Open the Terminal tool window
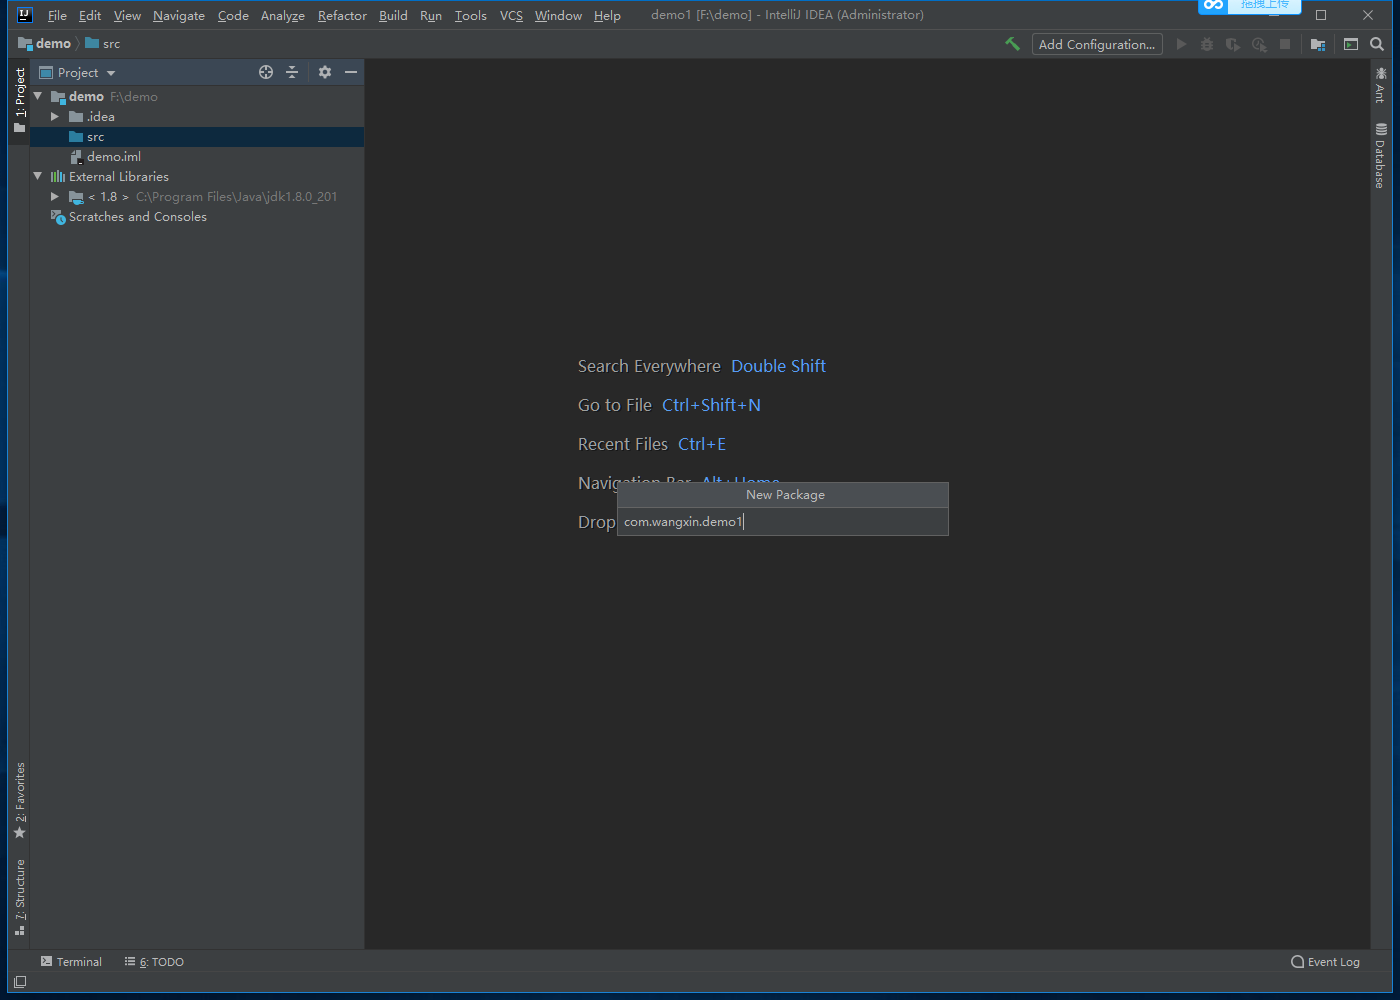Screen dimensions: 1400x1000 pos(71,962)
